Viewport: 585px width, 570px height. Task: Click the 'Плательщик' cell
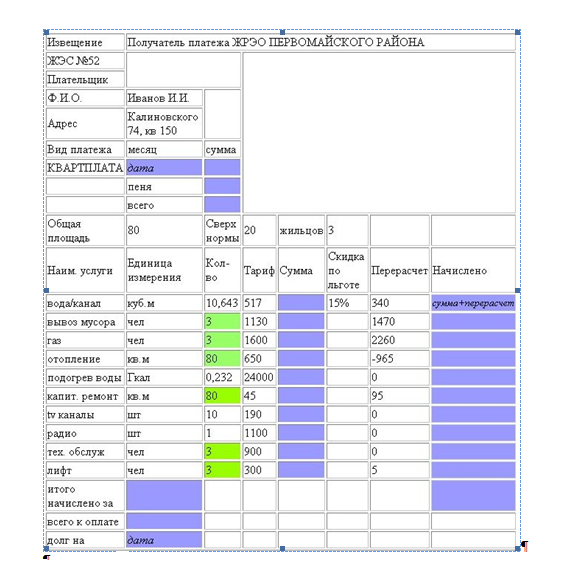click(85, 79)
